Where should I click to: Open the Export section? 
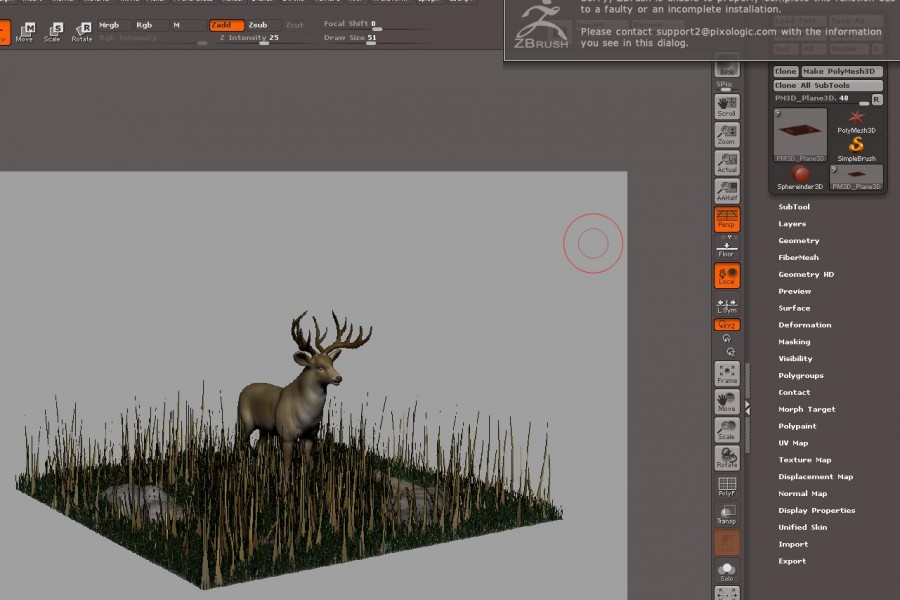[792, 561]
